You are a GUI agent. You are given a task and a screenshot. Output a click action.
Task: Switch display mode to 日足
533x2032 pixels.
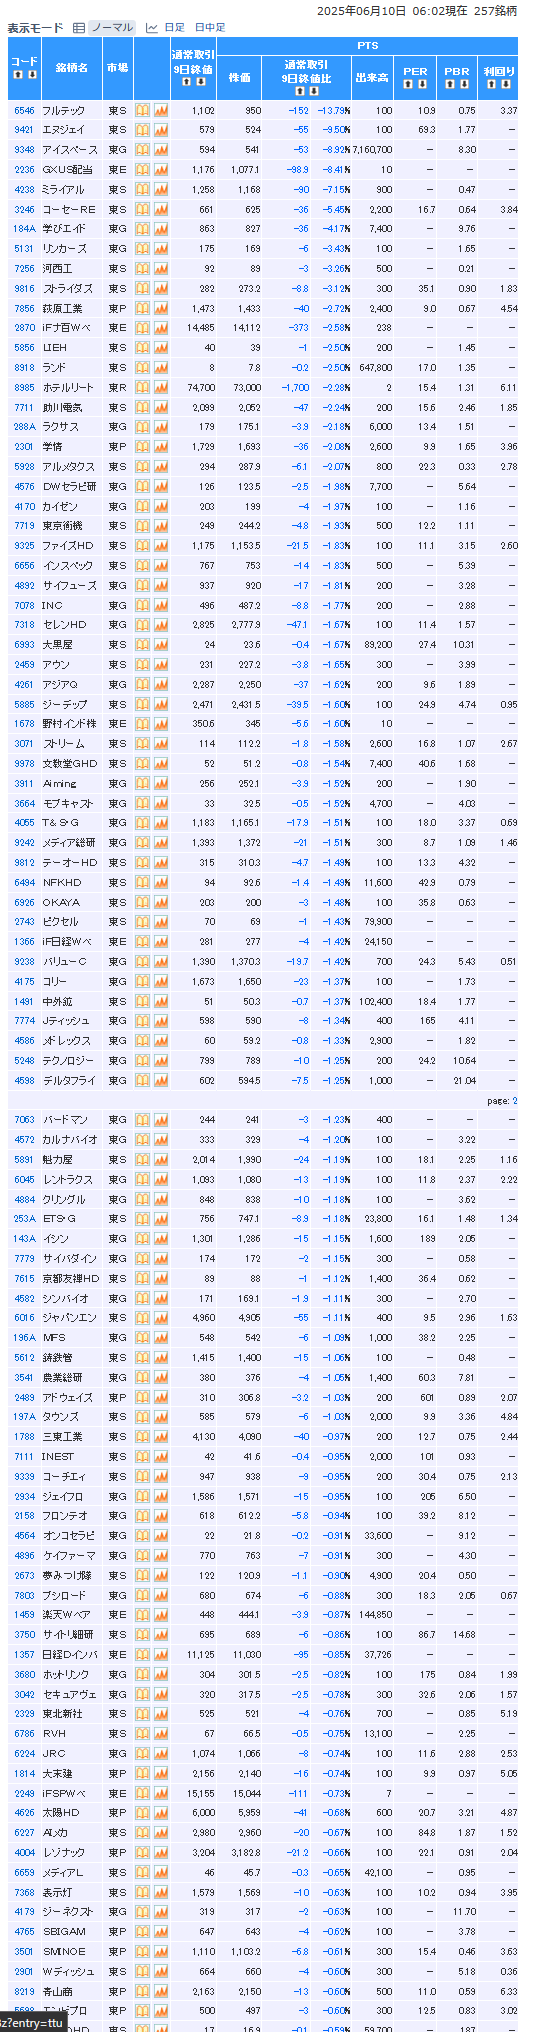(x=174, y=28)
